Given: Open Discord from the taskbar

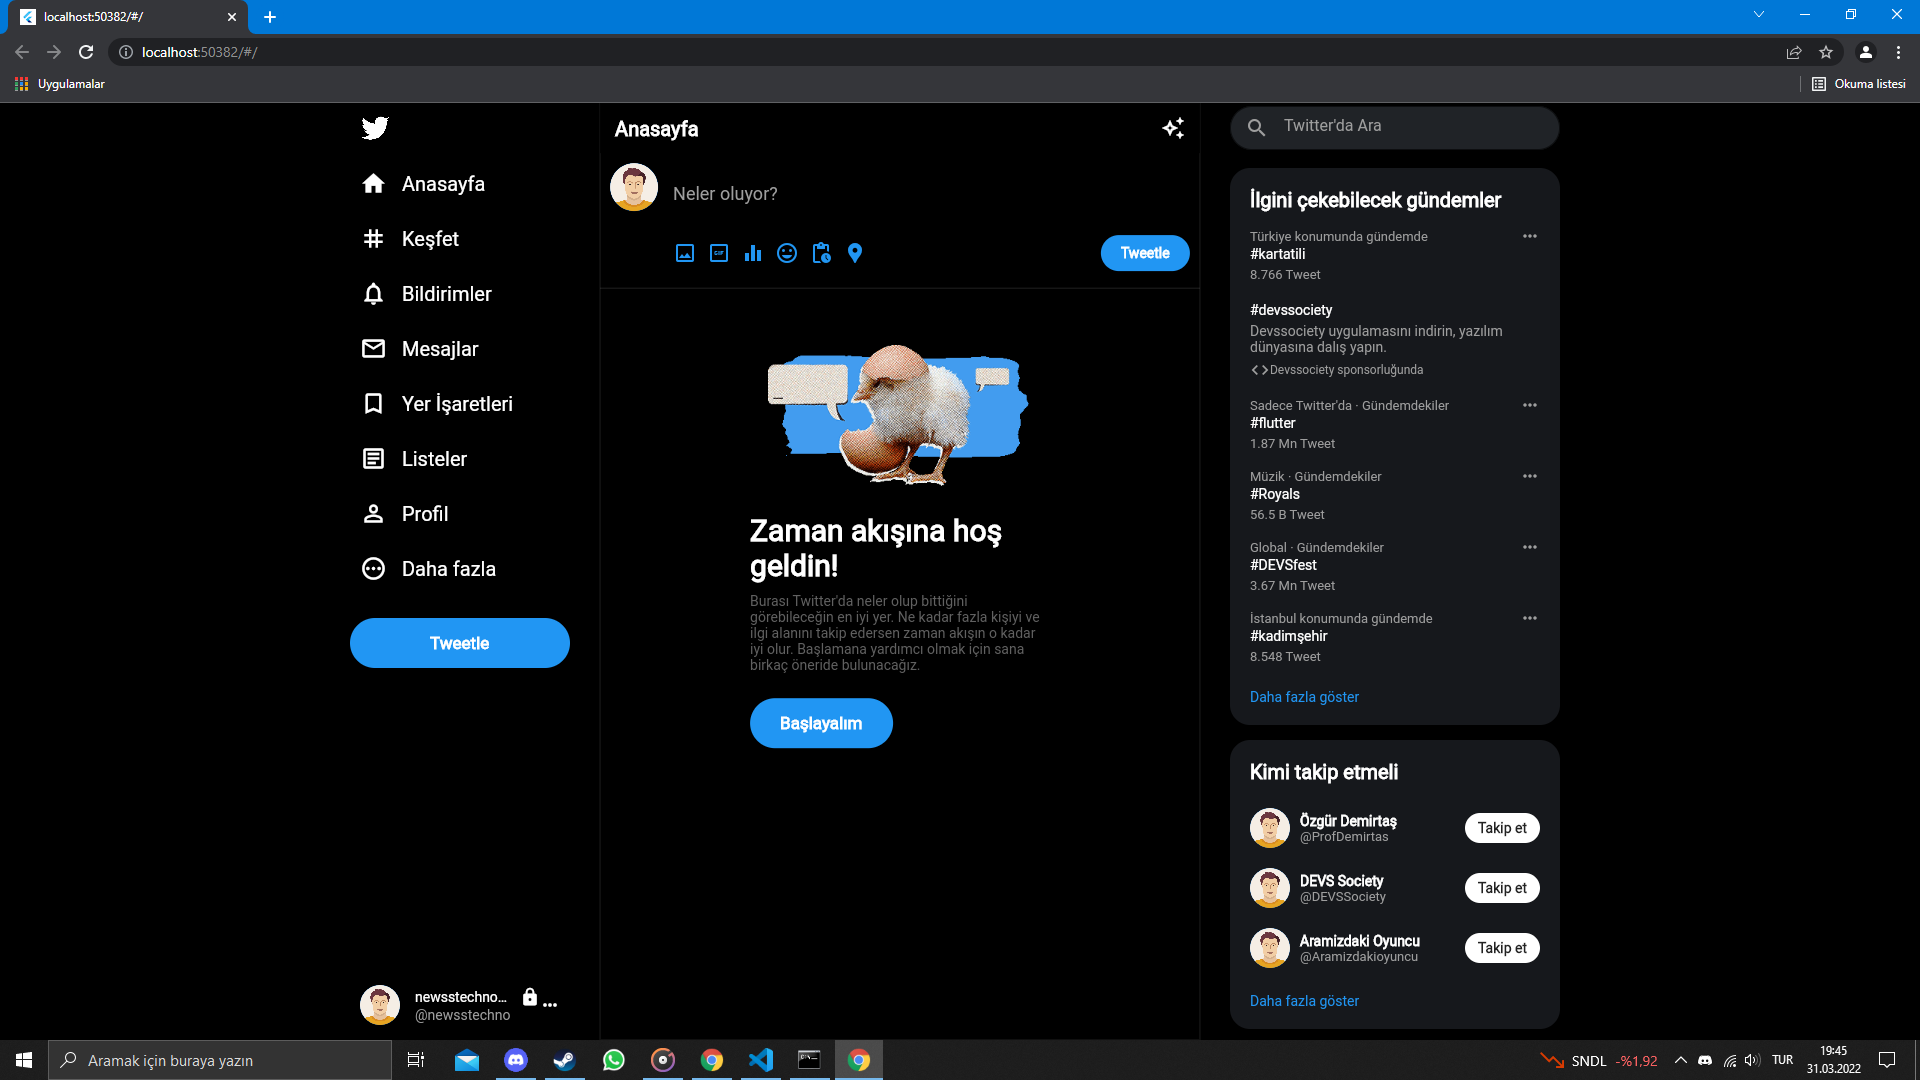Looking at the screenshot, I should (x=516, y=1060).
